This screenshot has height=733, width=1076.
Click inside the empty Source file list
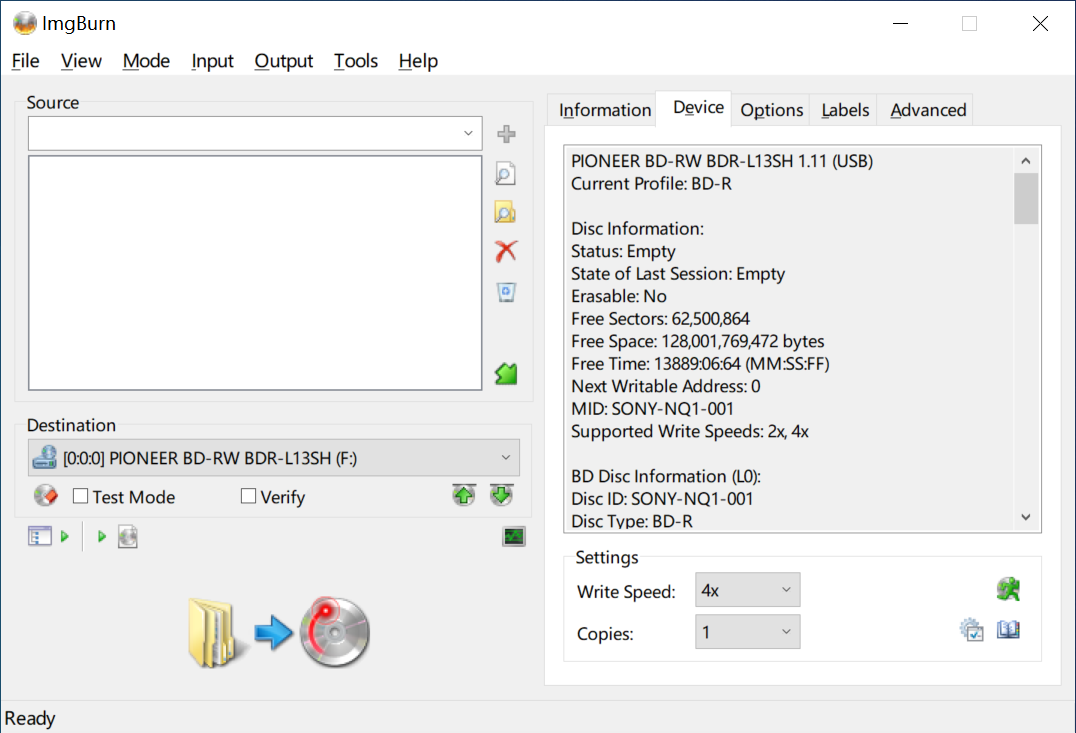click(255, 272)
